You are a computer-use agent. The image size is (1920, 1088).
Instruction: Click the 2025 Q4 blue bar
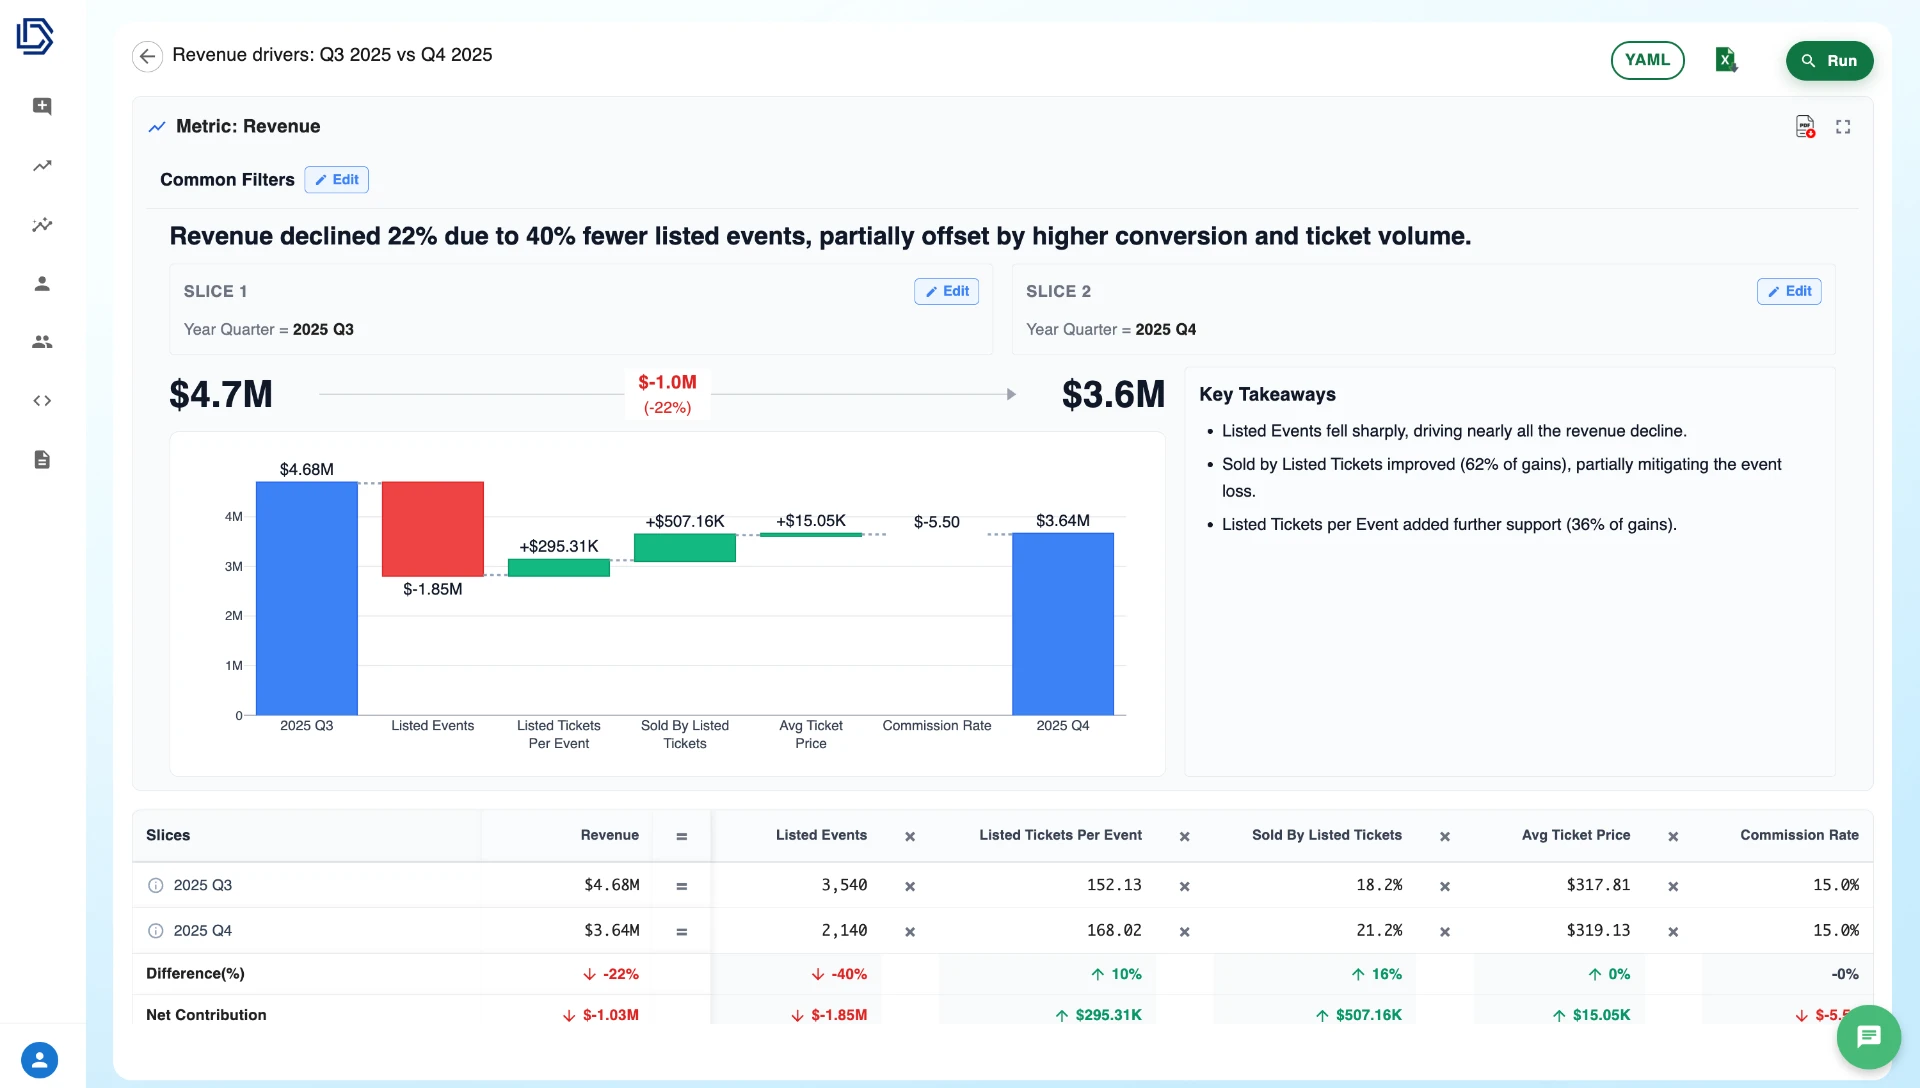[x=1063, y=624]
